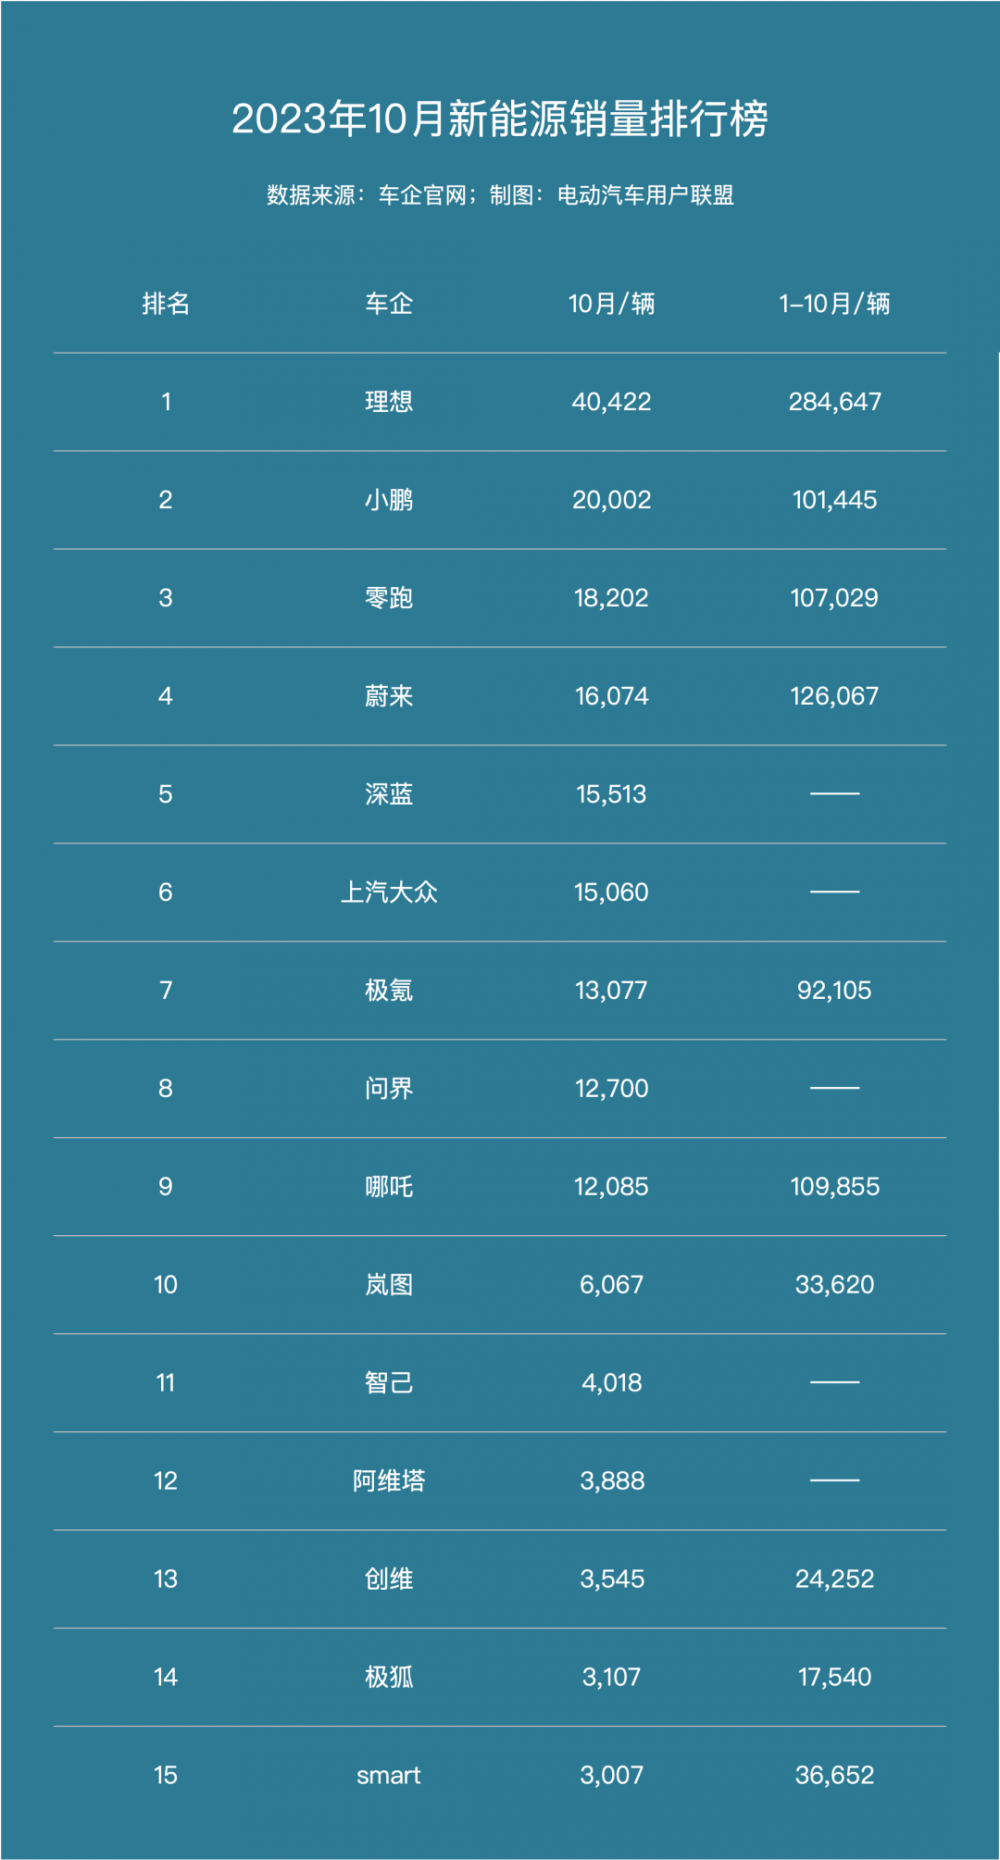Click 智己's October sales value 4,018

coord(611,1382)
